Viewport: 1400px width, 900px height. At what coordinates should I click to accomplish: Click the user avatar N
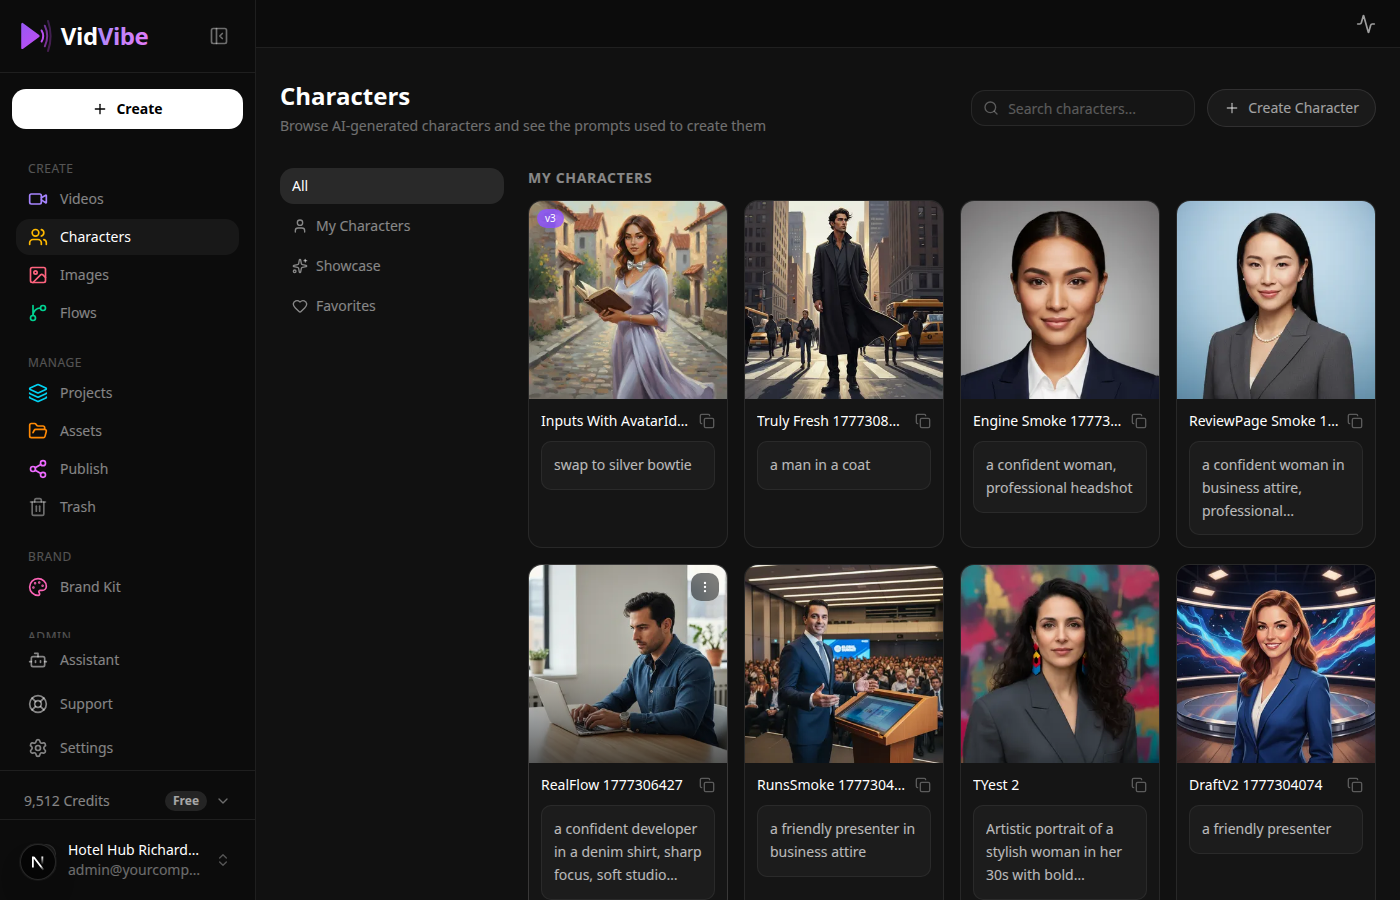(38, 861)
